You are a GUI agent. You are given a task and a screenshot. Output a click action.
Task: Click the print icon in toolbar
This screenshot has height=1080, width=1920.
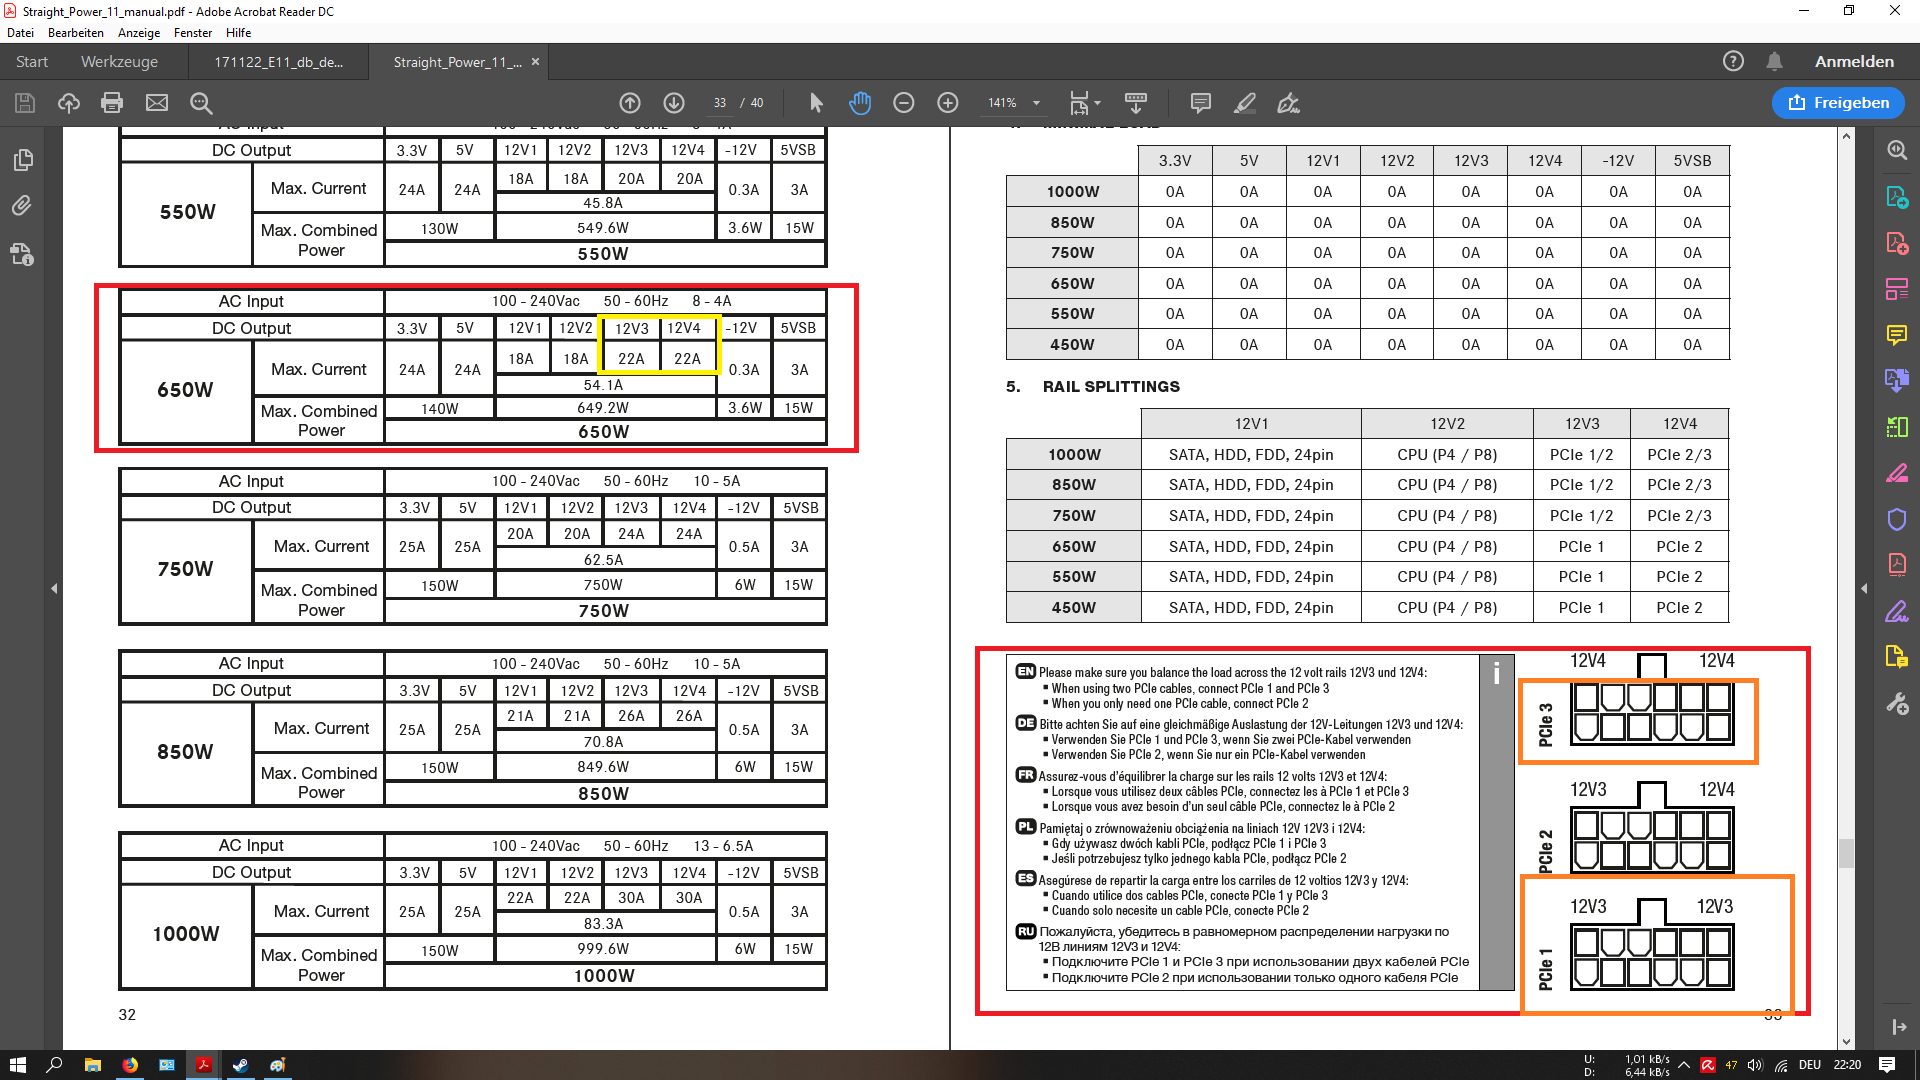point(112,103)
